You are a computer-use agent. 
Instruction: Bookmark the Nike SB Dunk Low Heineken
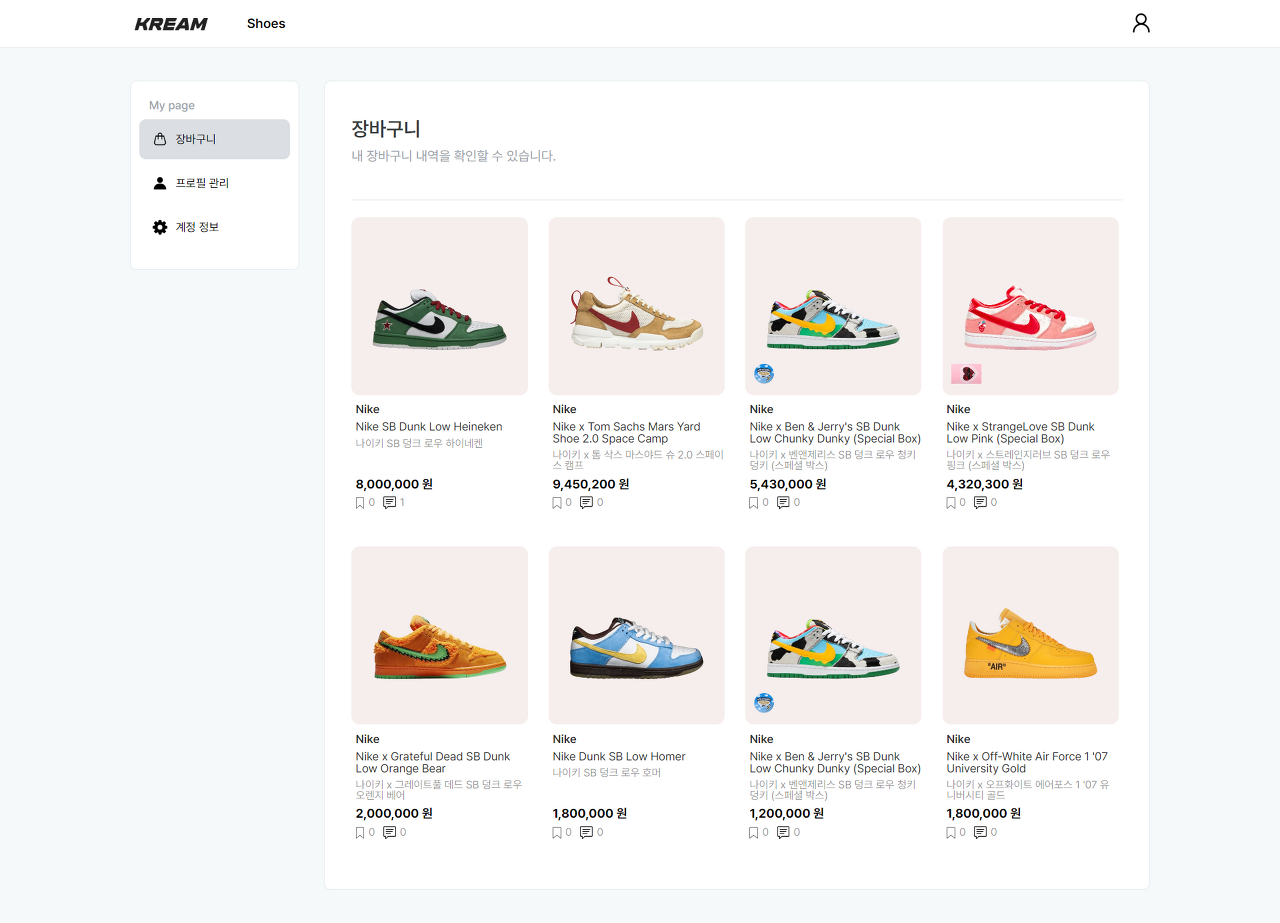[x=360, y=503]
